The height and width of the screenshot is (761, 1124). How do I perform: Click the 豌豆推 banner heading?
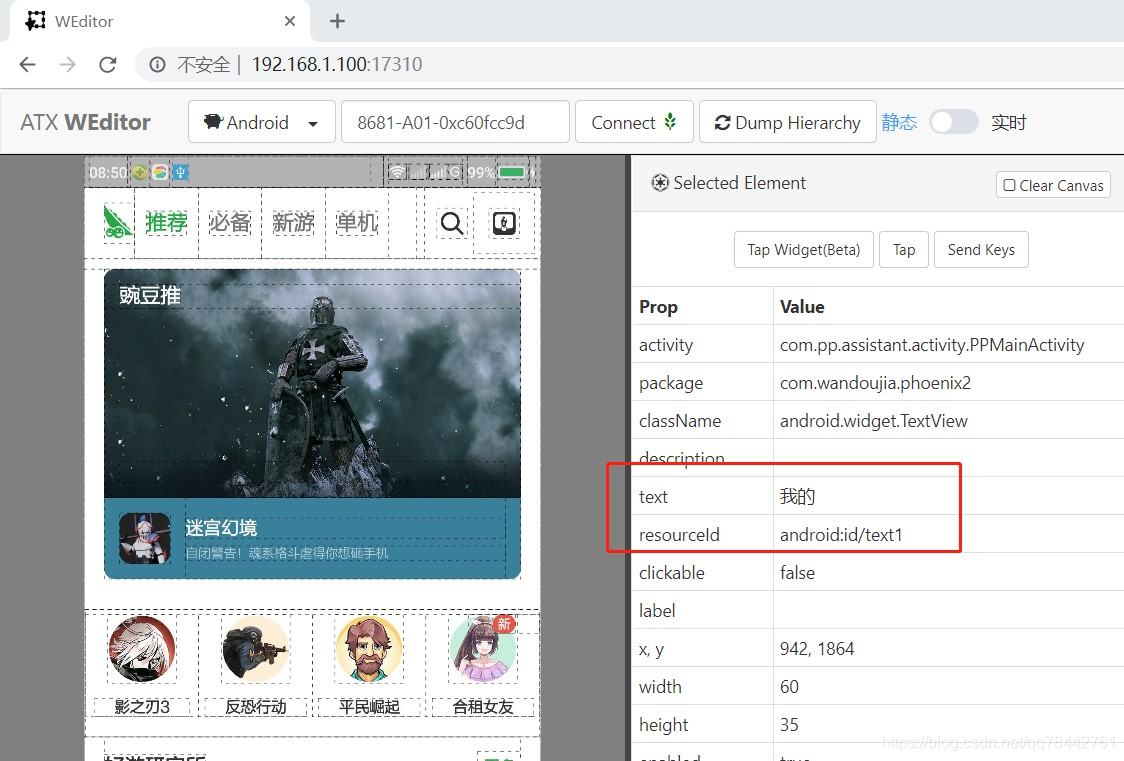(150, 295)
